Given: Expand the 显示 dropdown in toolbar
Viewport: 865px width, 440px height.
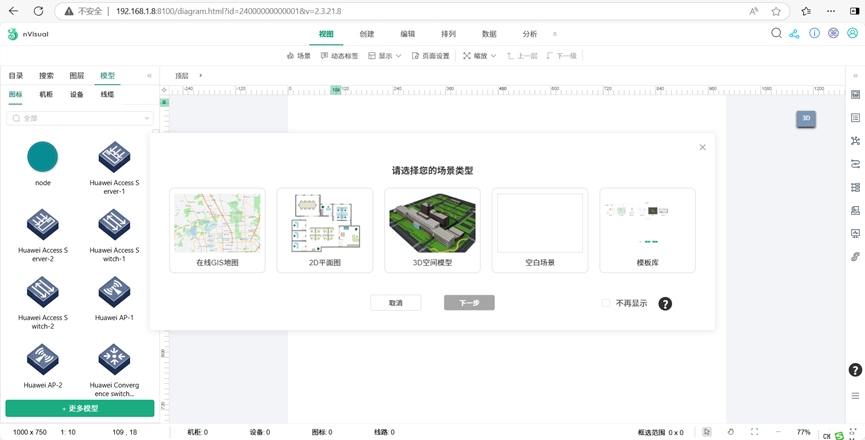Looking at the screenshot, I should [x=385, y=56].
